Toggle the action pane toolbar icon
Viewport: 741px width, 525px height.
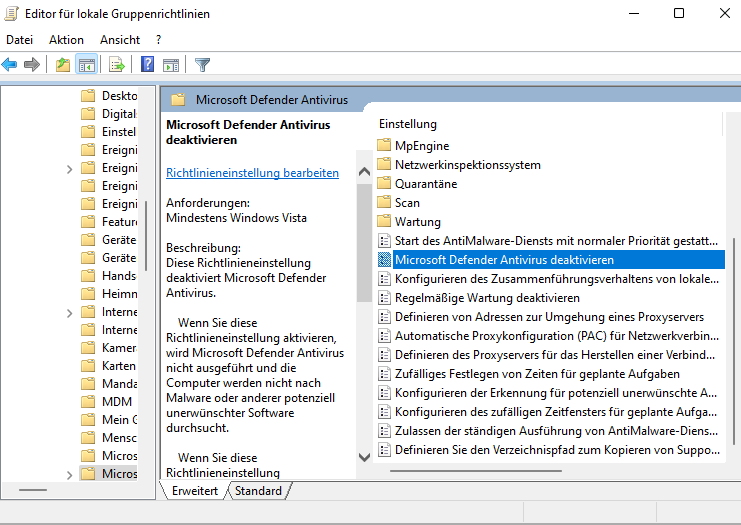click(x=171, y=64)
